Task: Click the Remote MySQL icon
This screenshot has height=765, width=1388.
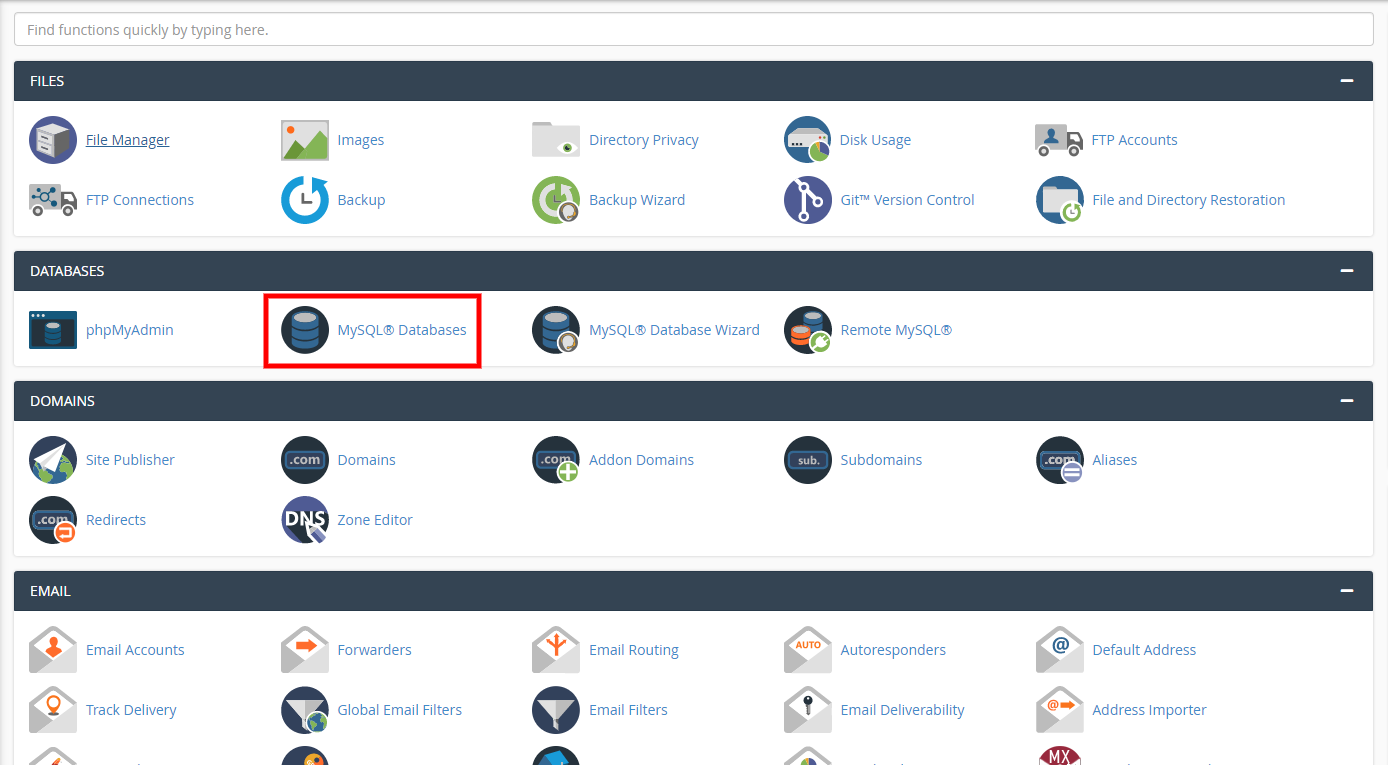Action: (808, 330)
